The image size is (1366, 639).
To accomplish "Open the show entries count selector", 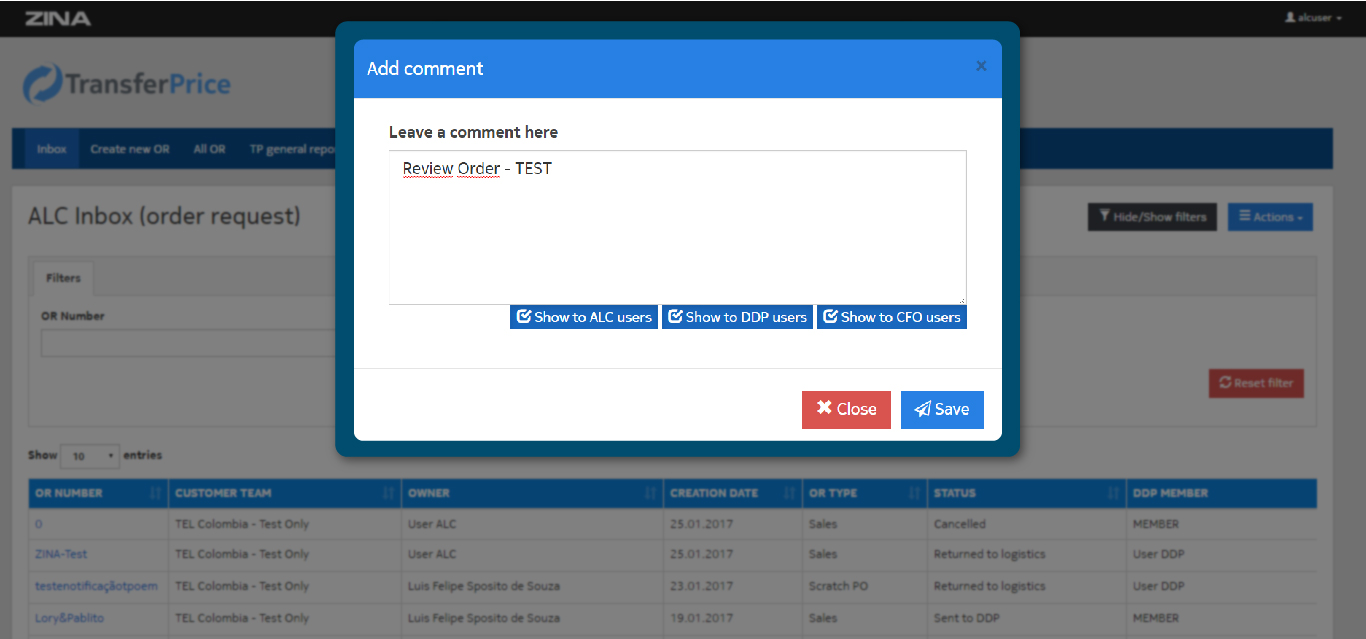I will pyautogui.click(x=90, y=456).
